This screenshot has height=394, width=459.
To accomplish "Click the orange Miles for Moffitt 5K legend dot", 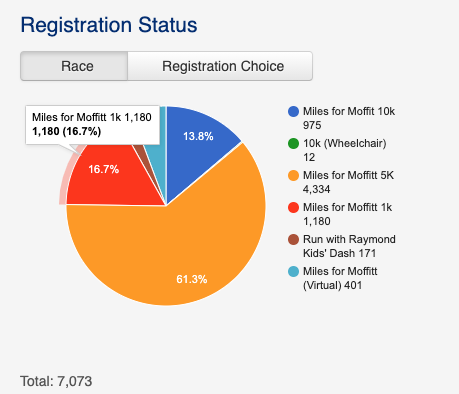I will (293, 175).
